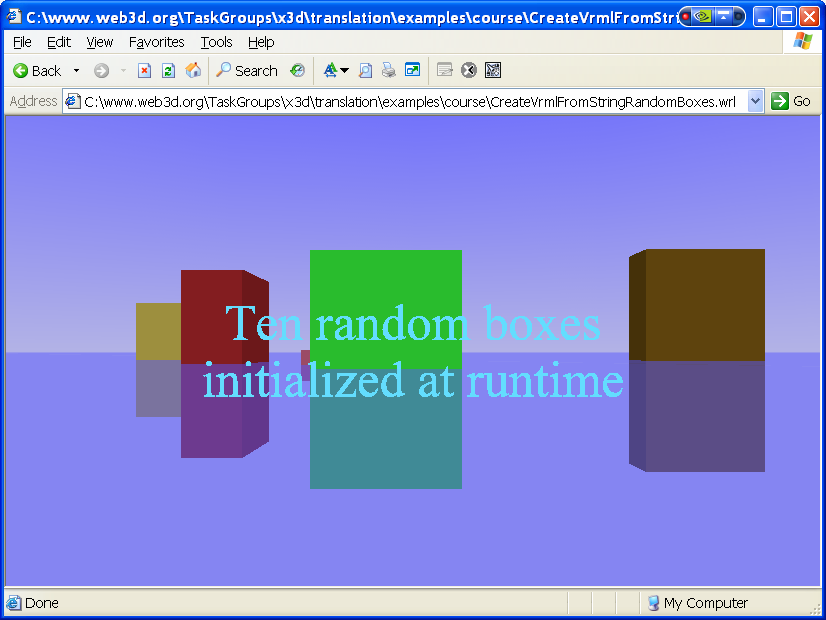Click the Back navigation button

[37, 71]
